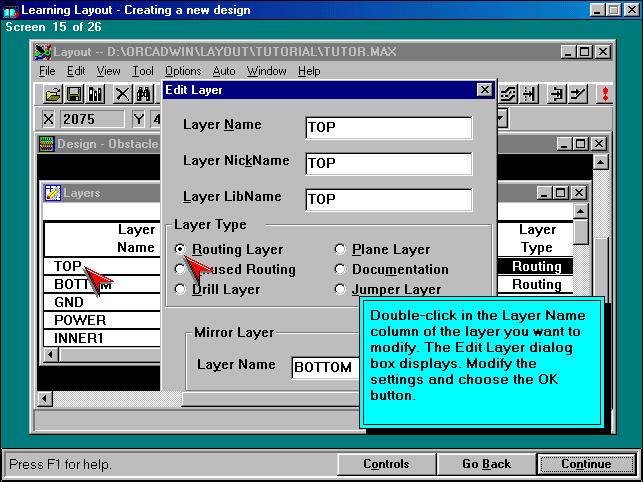Click the Layers list scroll up arrow
This screenshot has height=482, width=643.
pyautogui.click(x=581, y=213)
